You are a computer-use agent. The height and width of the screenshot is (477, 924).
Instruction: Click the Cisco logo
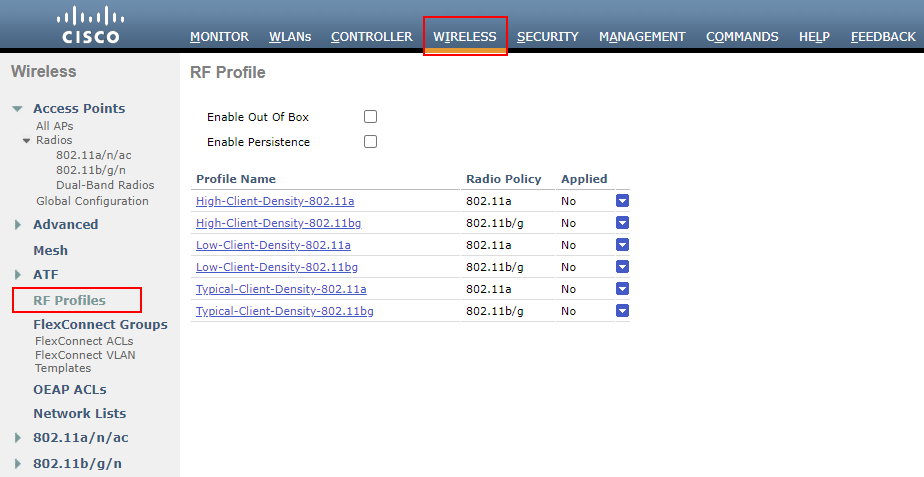pyautogui.click(x=91, y=25)
